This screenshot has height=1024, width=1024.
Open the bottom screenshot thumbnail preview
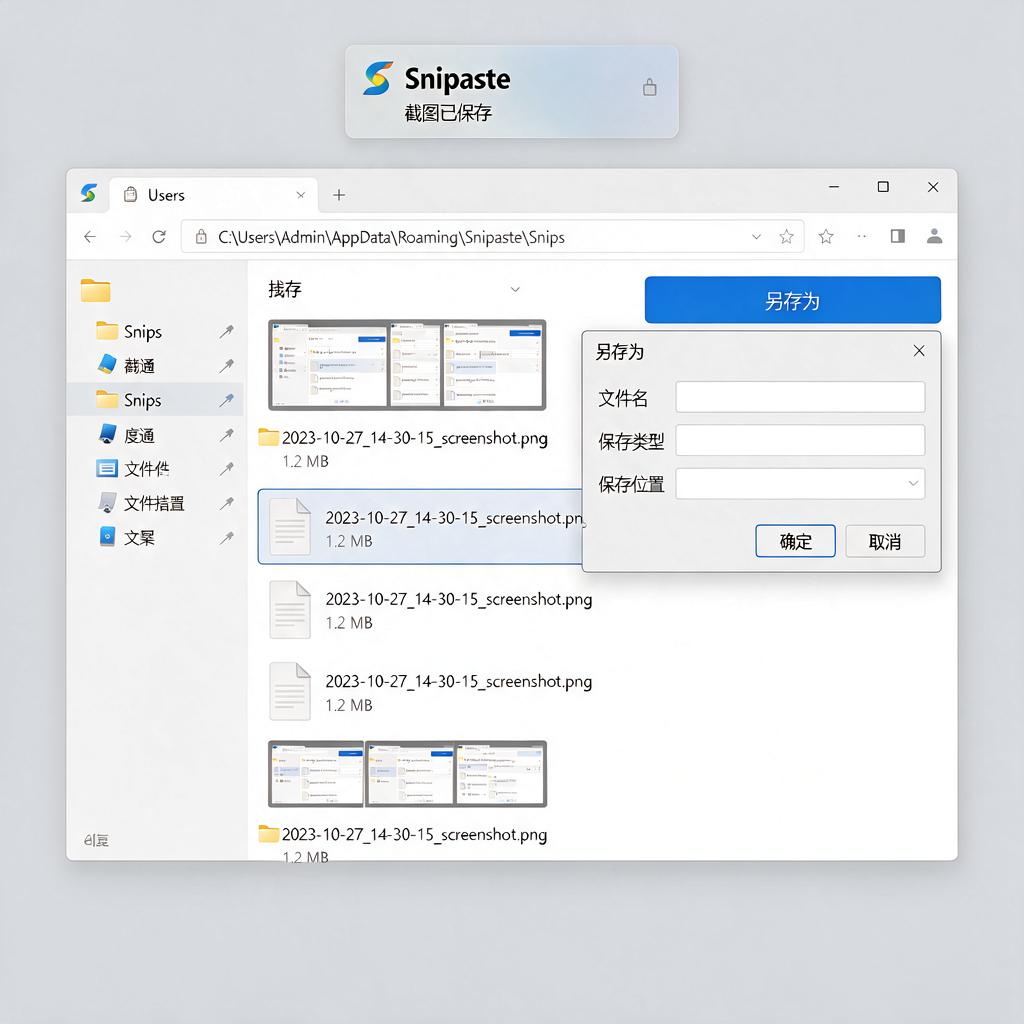[x=407, y=774]
